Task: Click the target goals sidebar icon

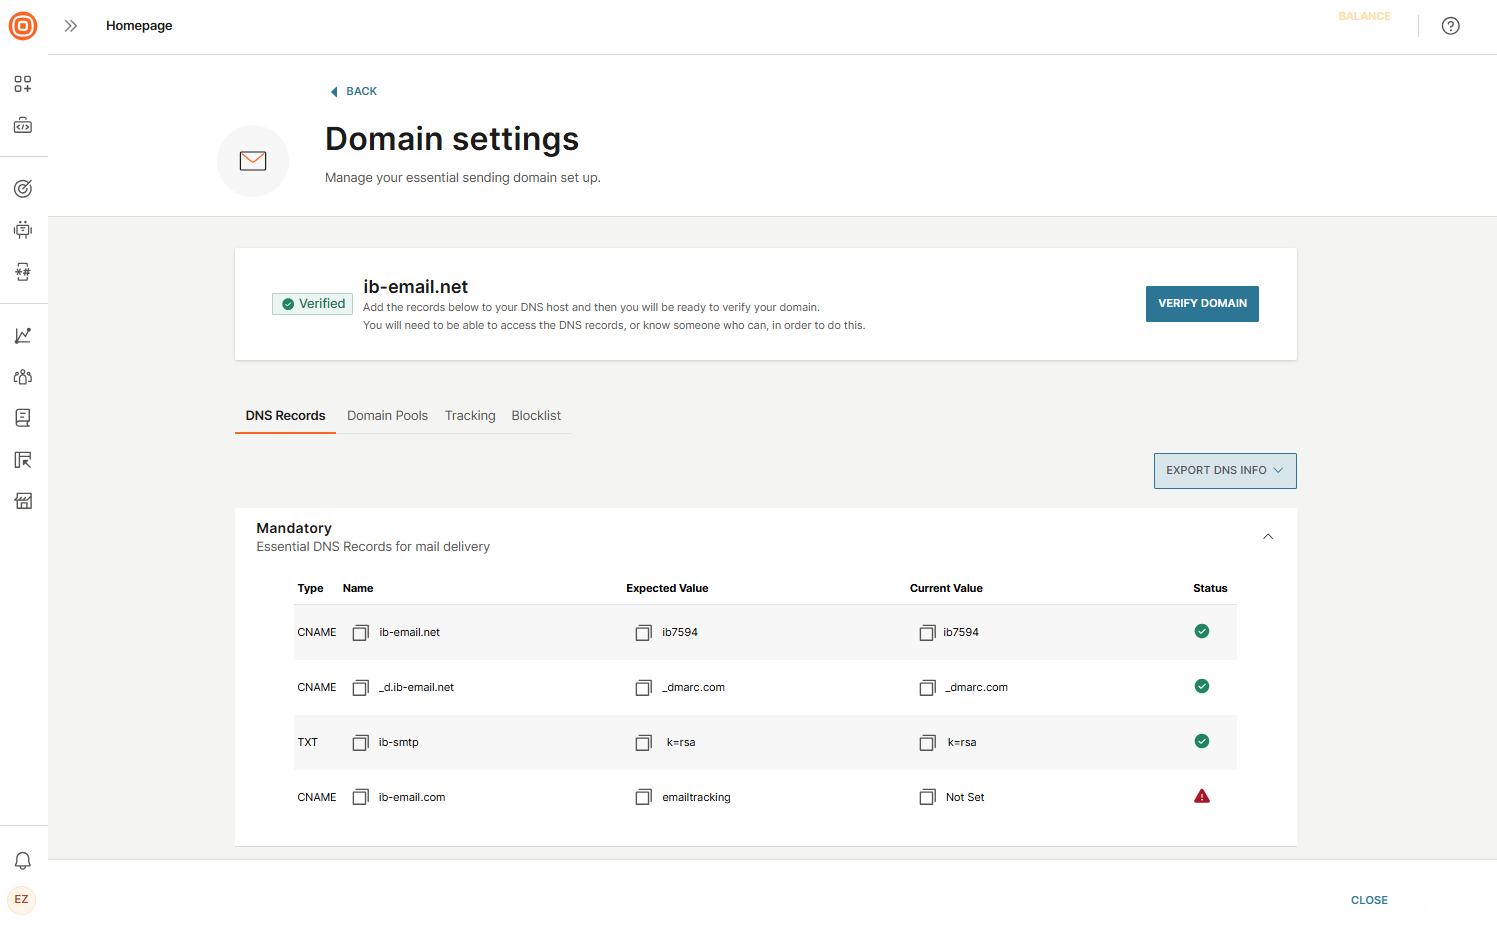Action: [22, 188]
